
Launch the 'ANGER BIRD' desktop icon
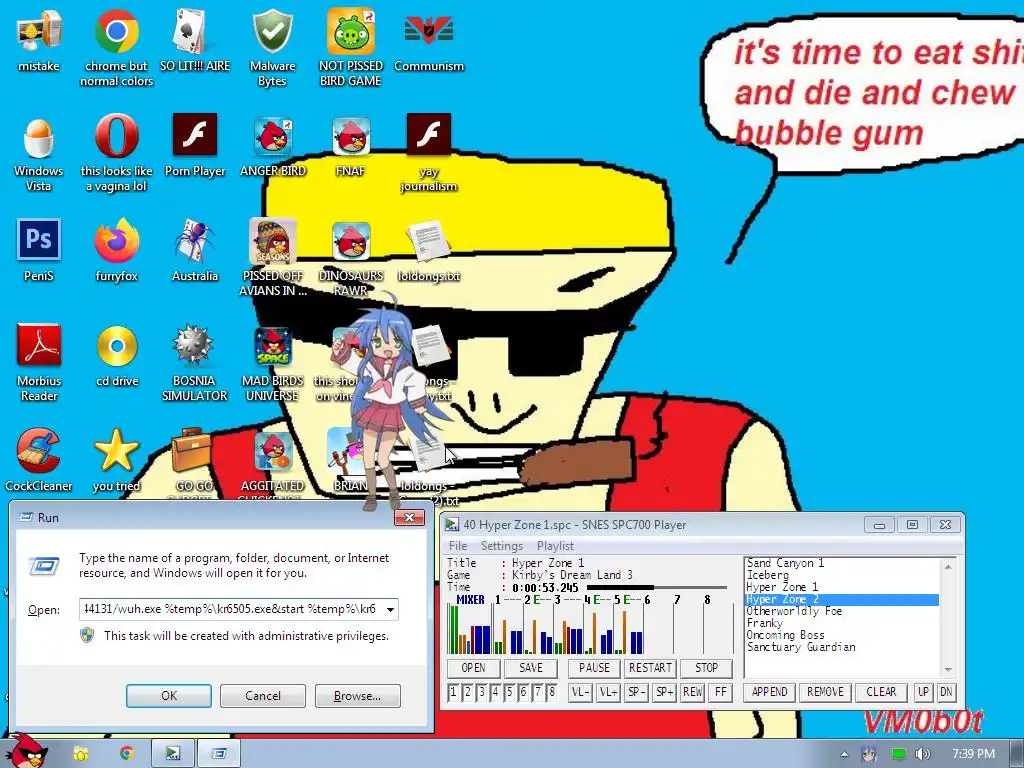pyautogui.click(x=272, y=136)
